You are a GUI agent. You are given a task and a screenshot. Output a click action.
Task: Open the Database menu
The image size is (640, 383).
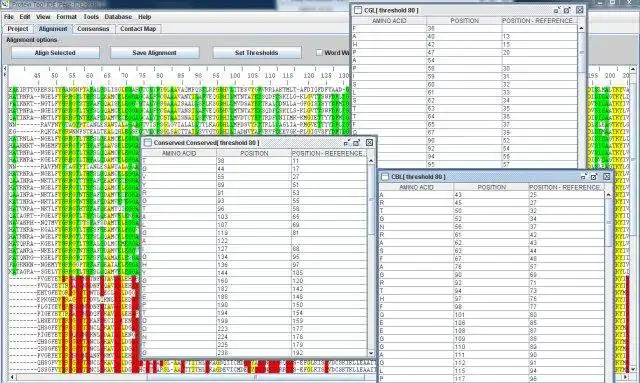coord(118,17)
